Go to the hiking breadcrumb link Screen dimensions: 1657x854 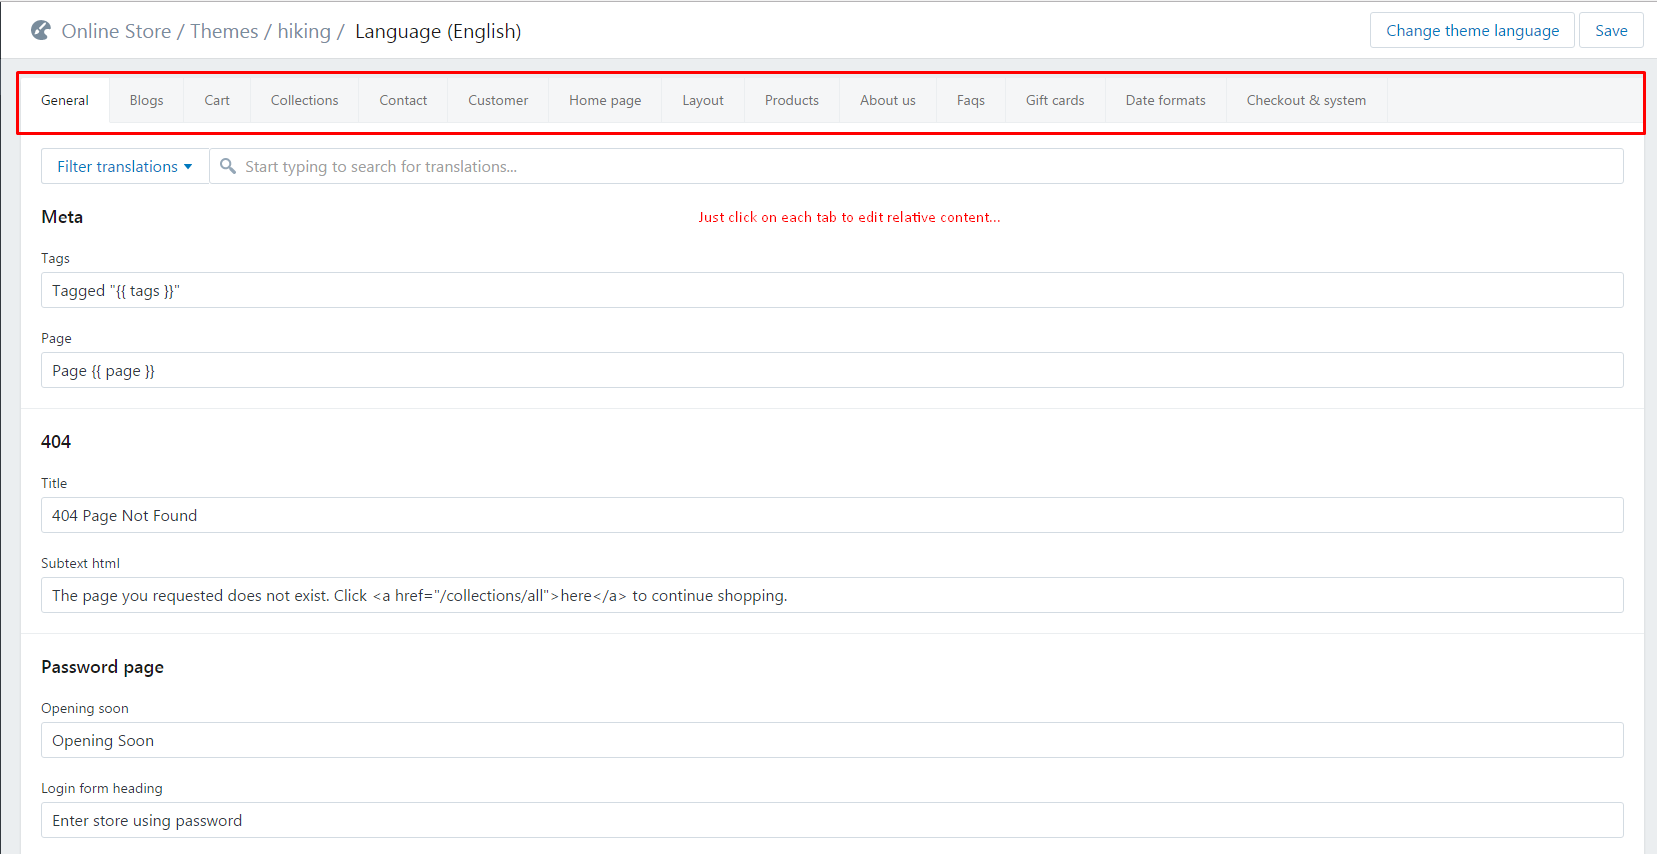click(304, 31)
